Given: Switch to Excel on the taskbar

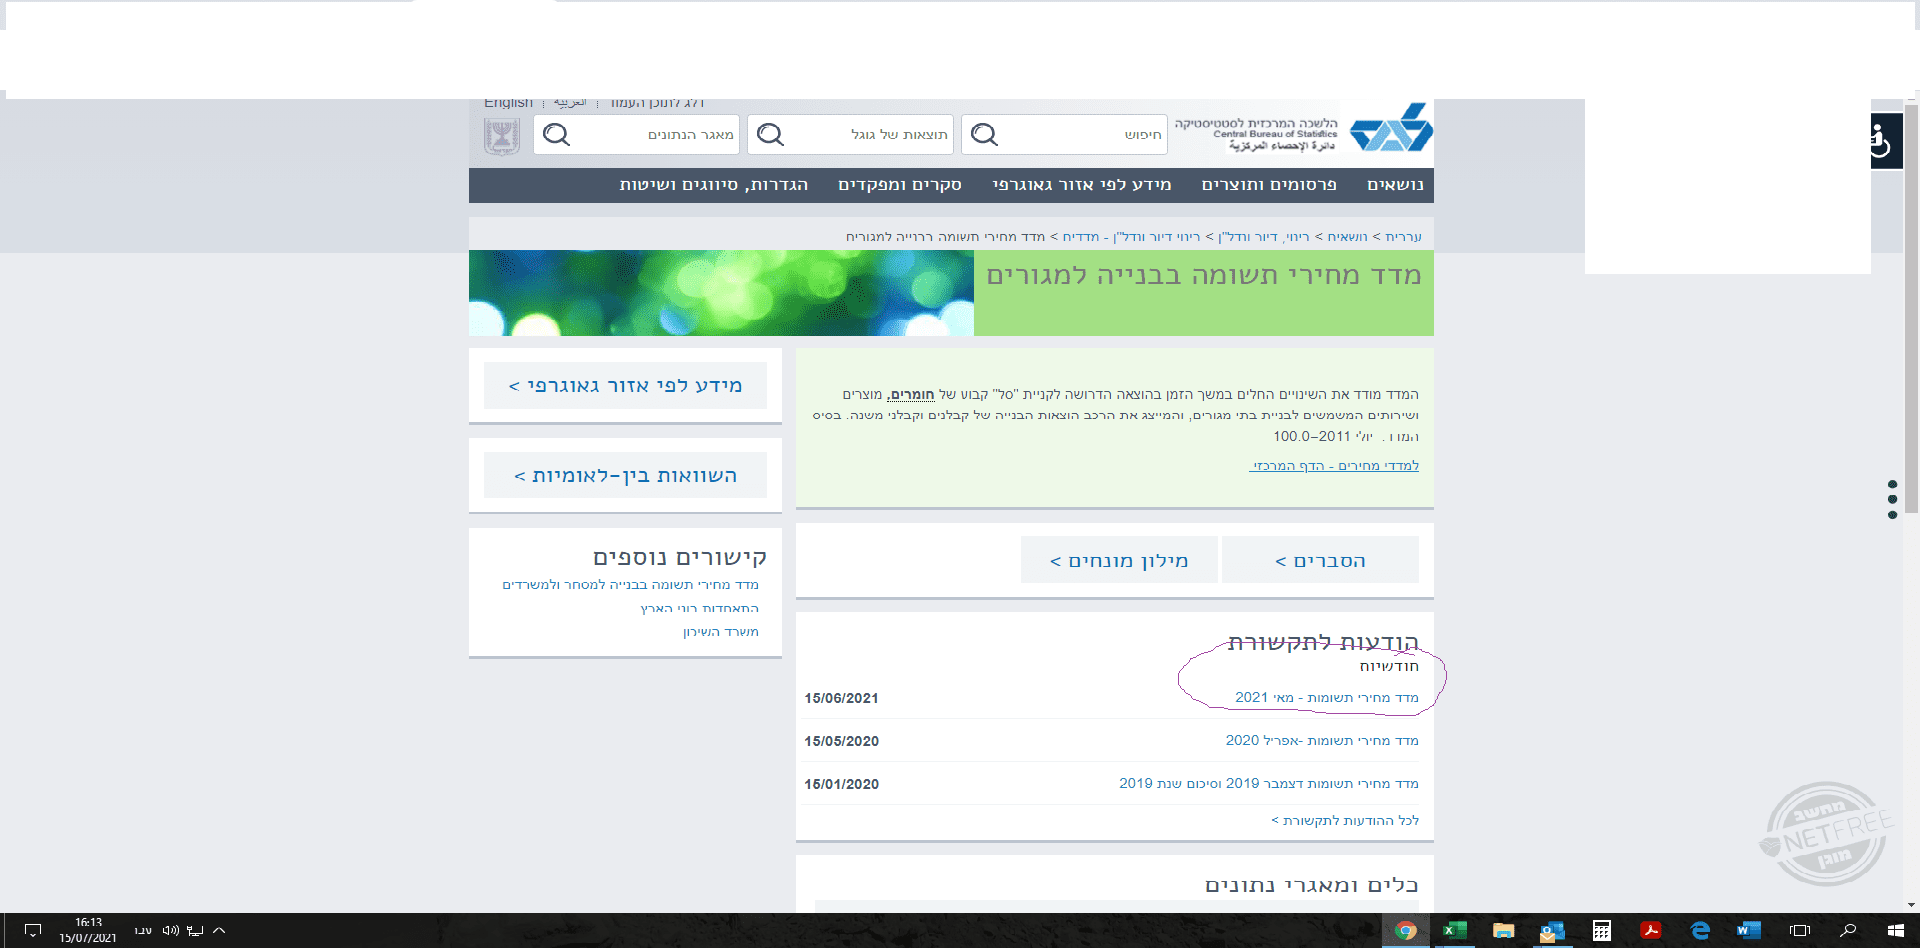Looking at the screenshot, I should pos(1454,931).
